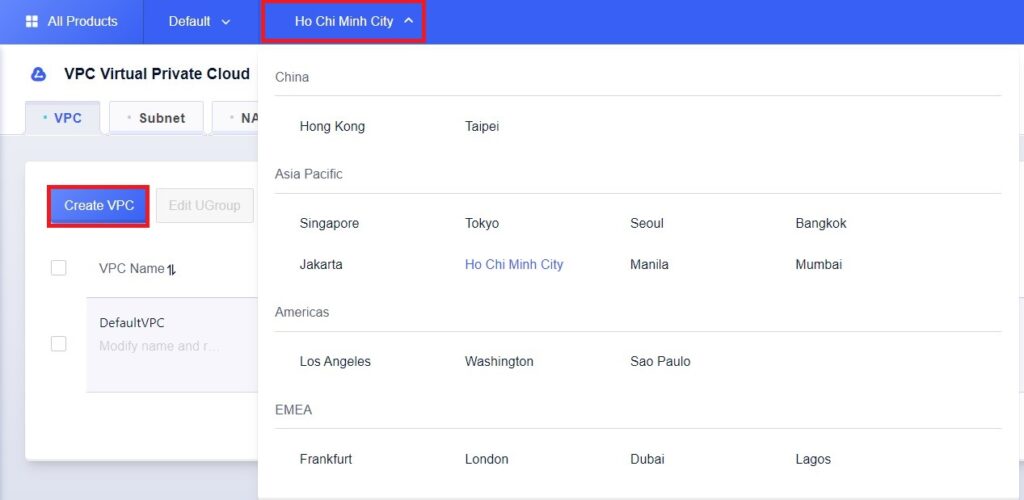The width and height of the screenshot is (1024, 500).
Task: Select the VPC tab
Action: coord(63,118)
